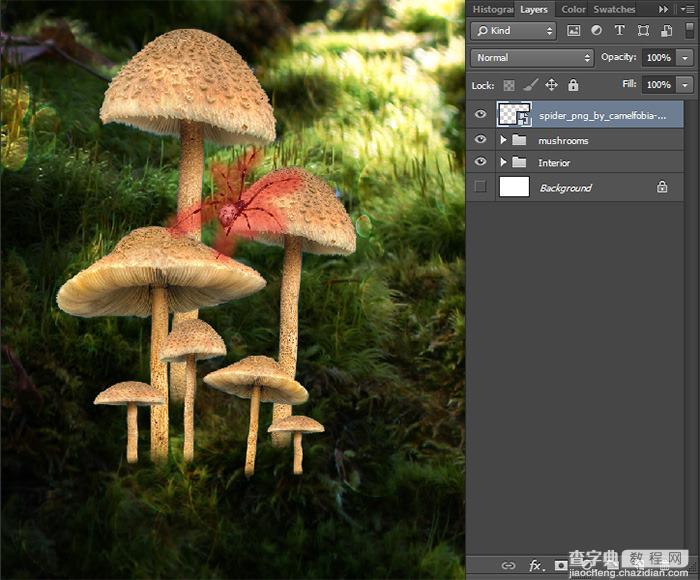This screenshot has width=700, height=580.
Task: Collapse panels with double-arrow icon
Action: [x=664, y=9]
